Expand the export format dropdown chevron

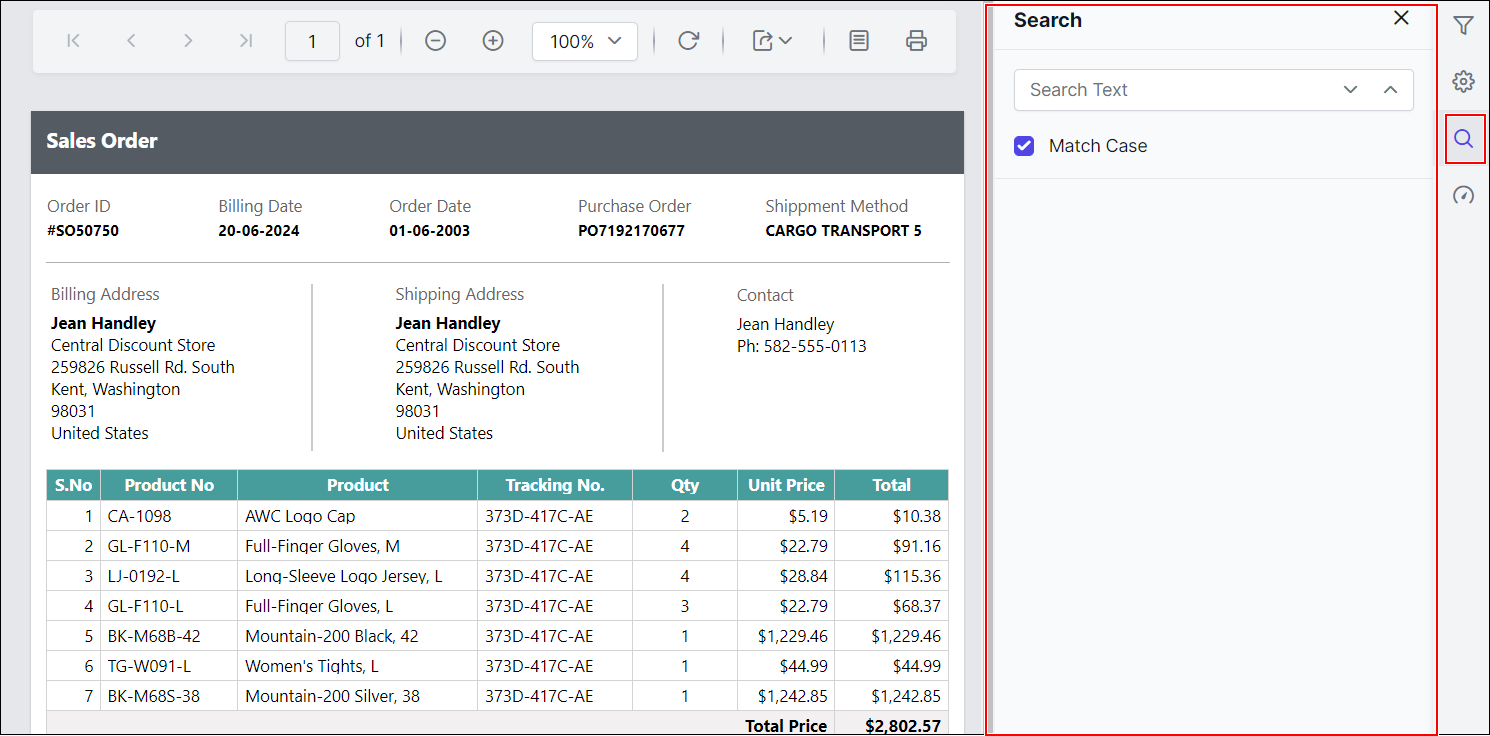785,41
